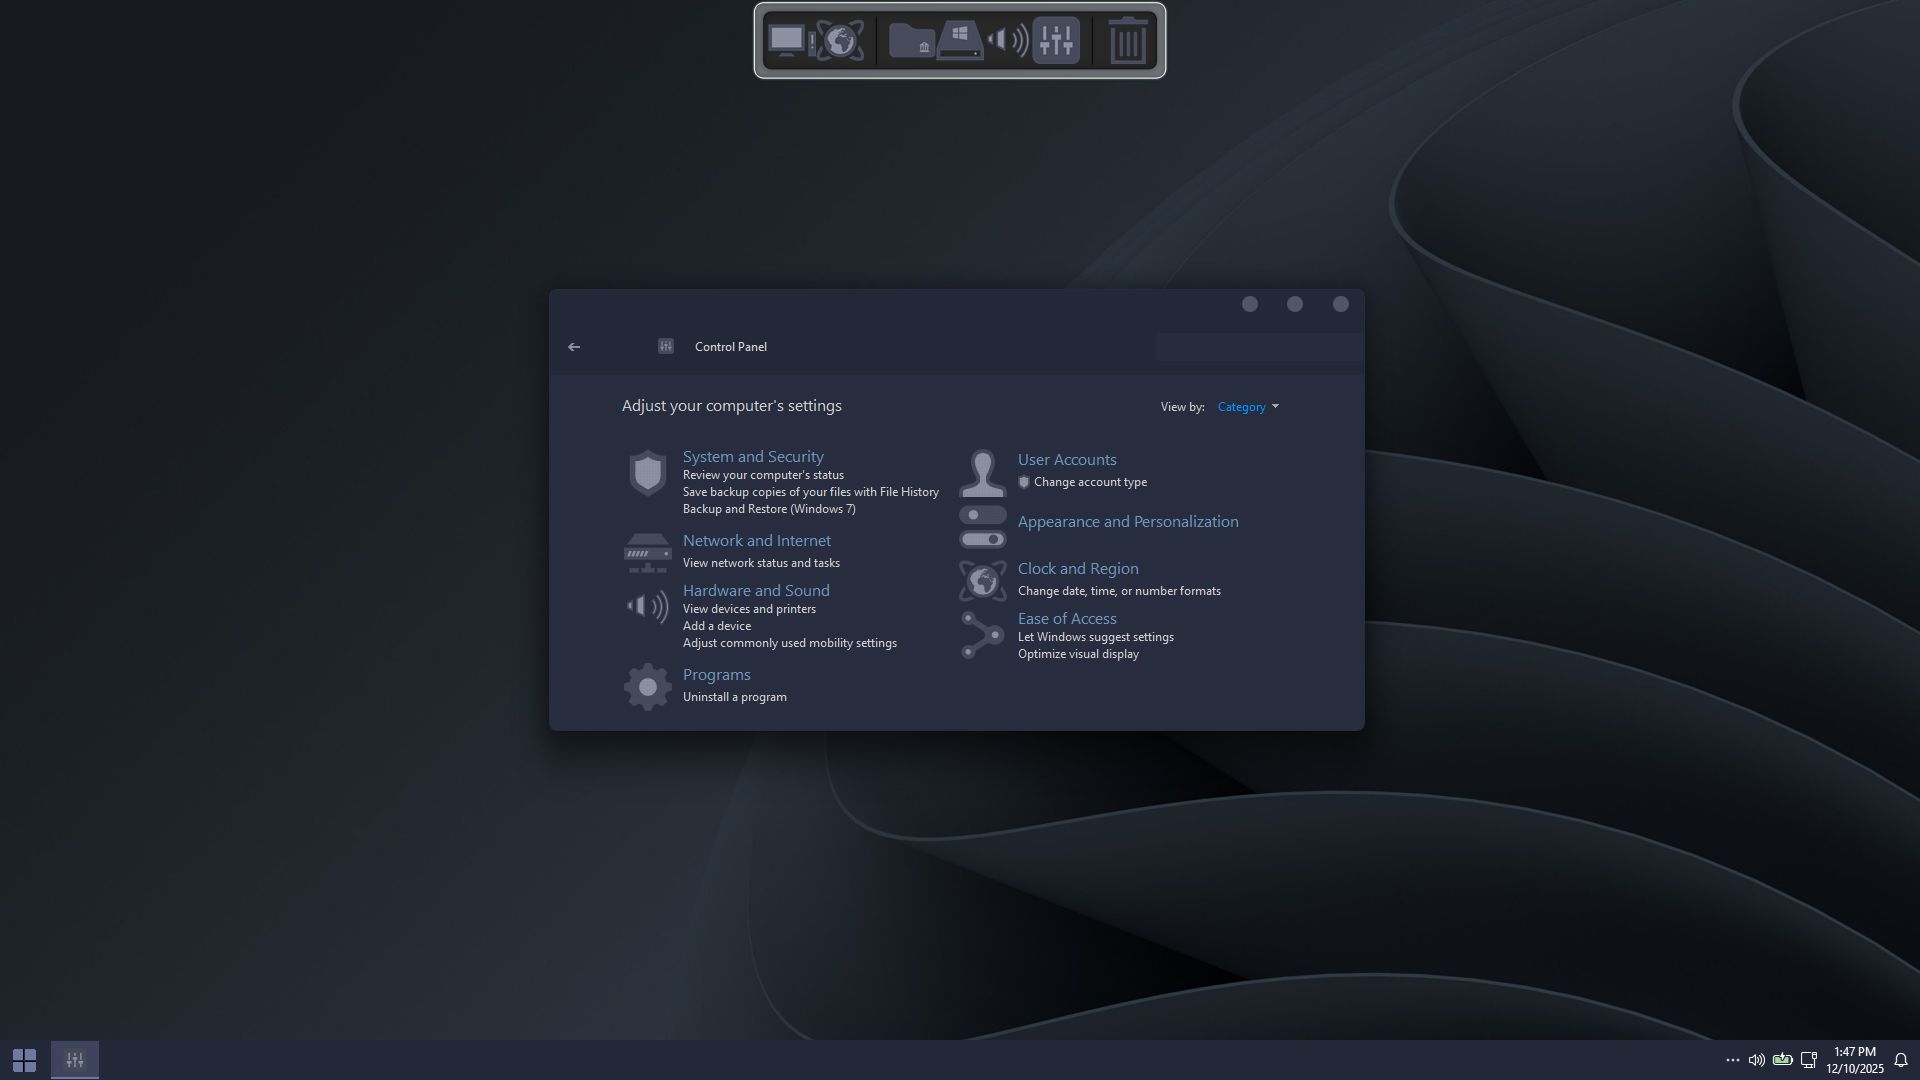The width and height of the screenshot is (1920, 1080).
Task: Open Hardware and Sound category
Action: click(755, 591)
